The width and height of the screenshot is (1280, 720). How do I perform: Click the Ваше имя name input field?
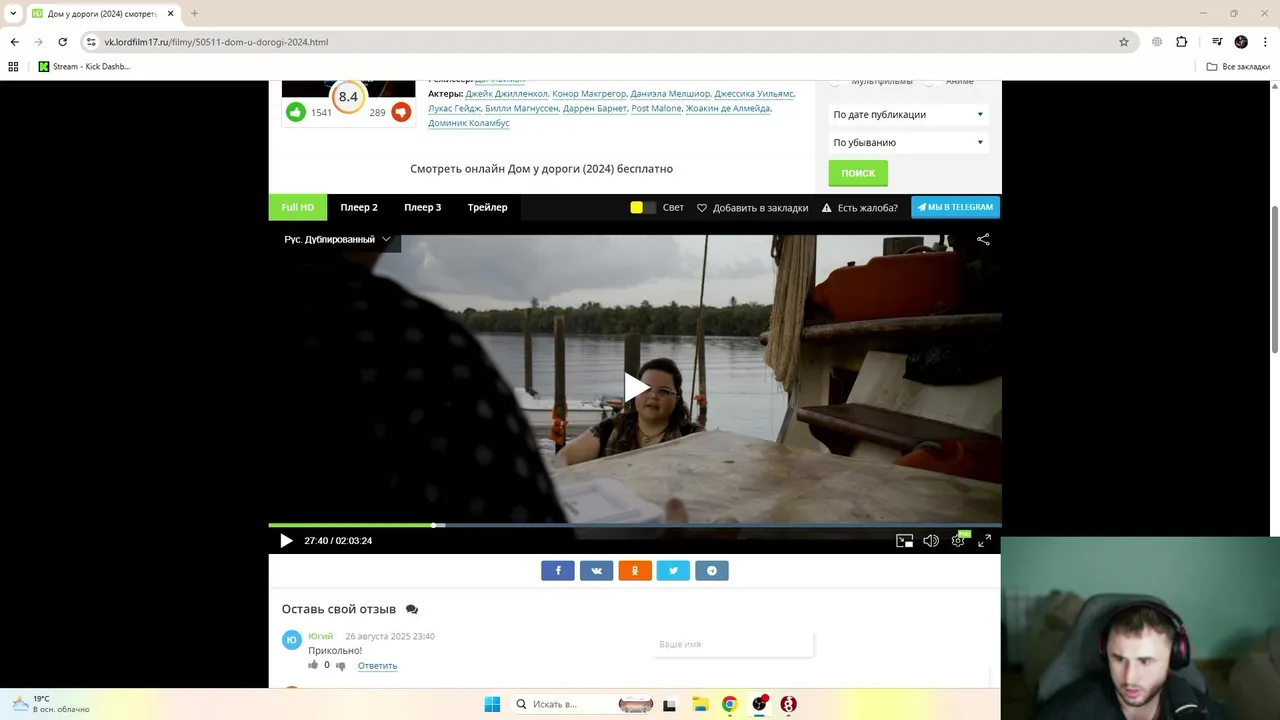pos(732,645)
